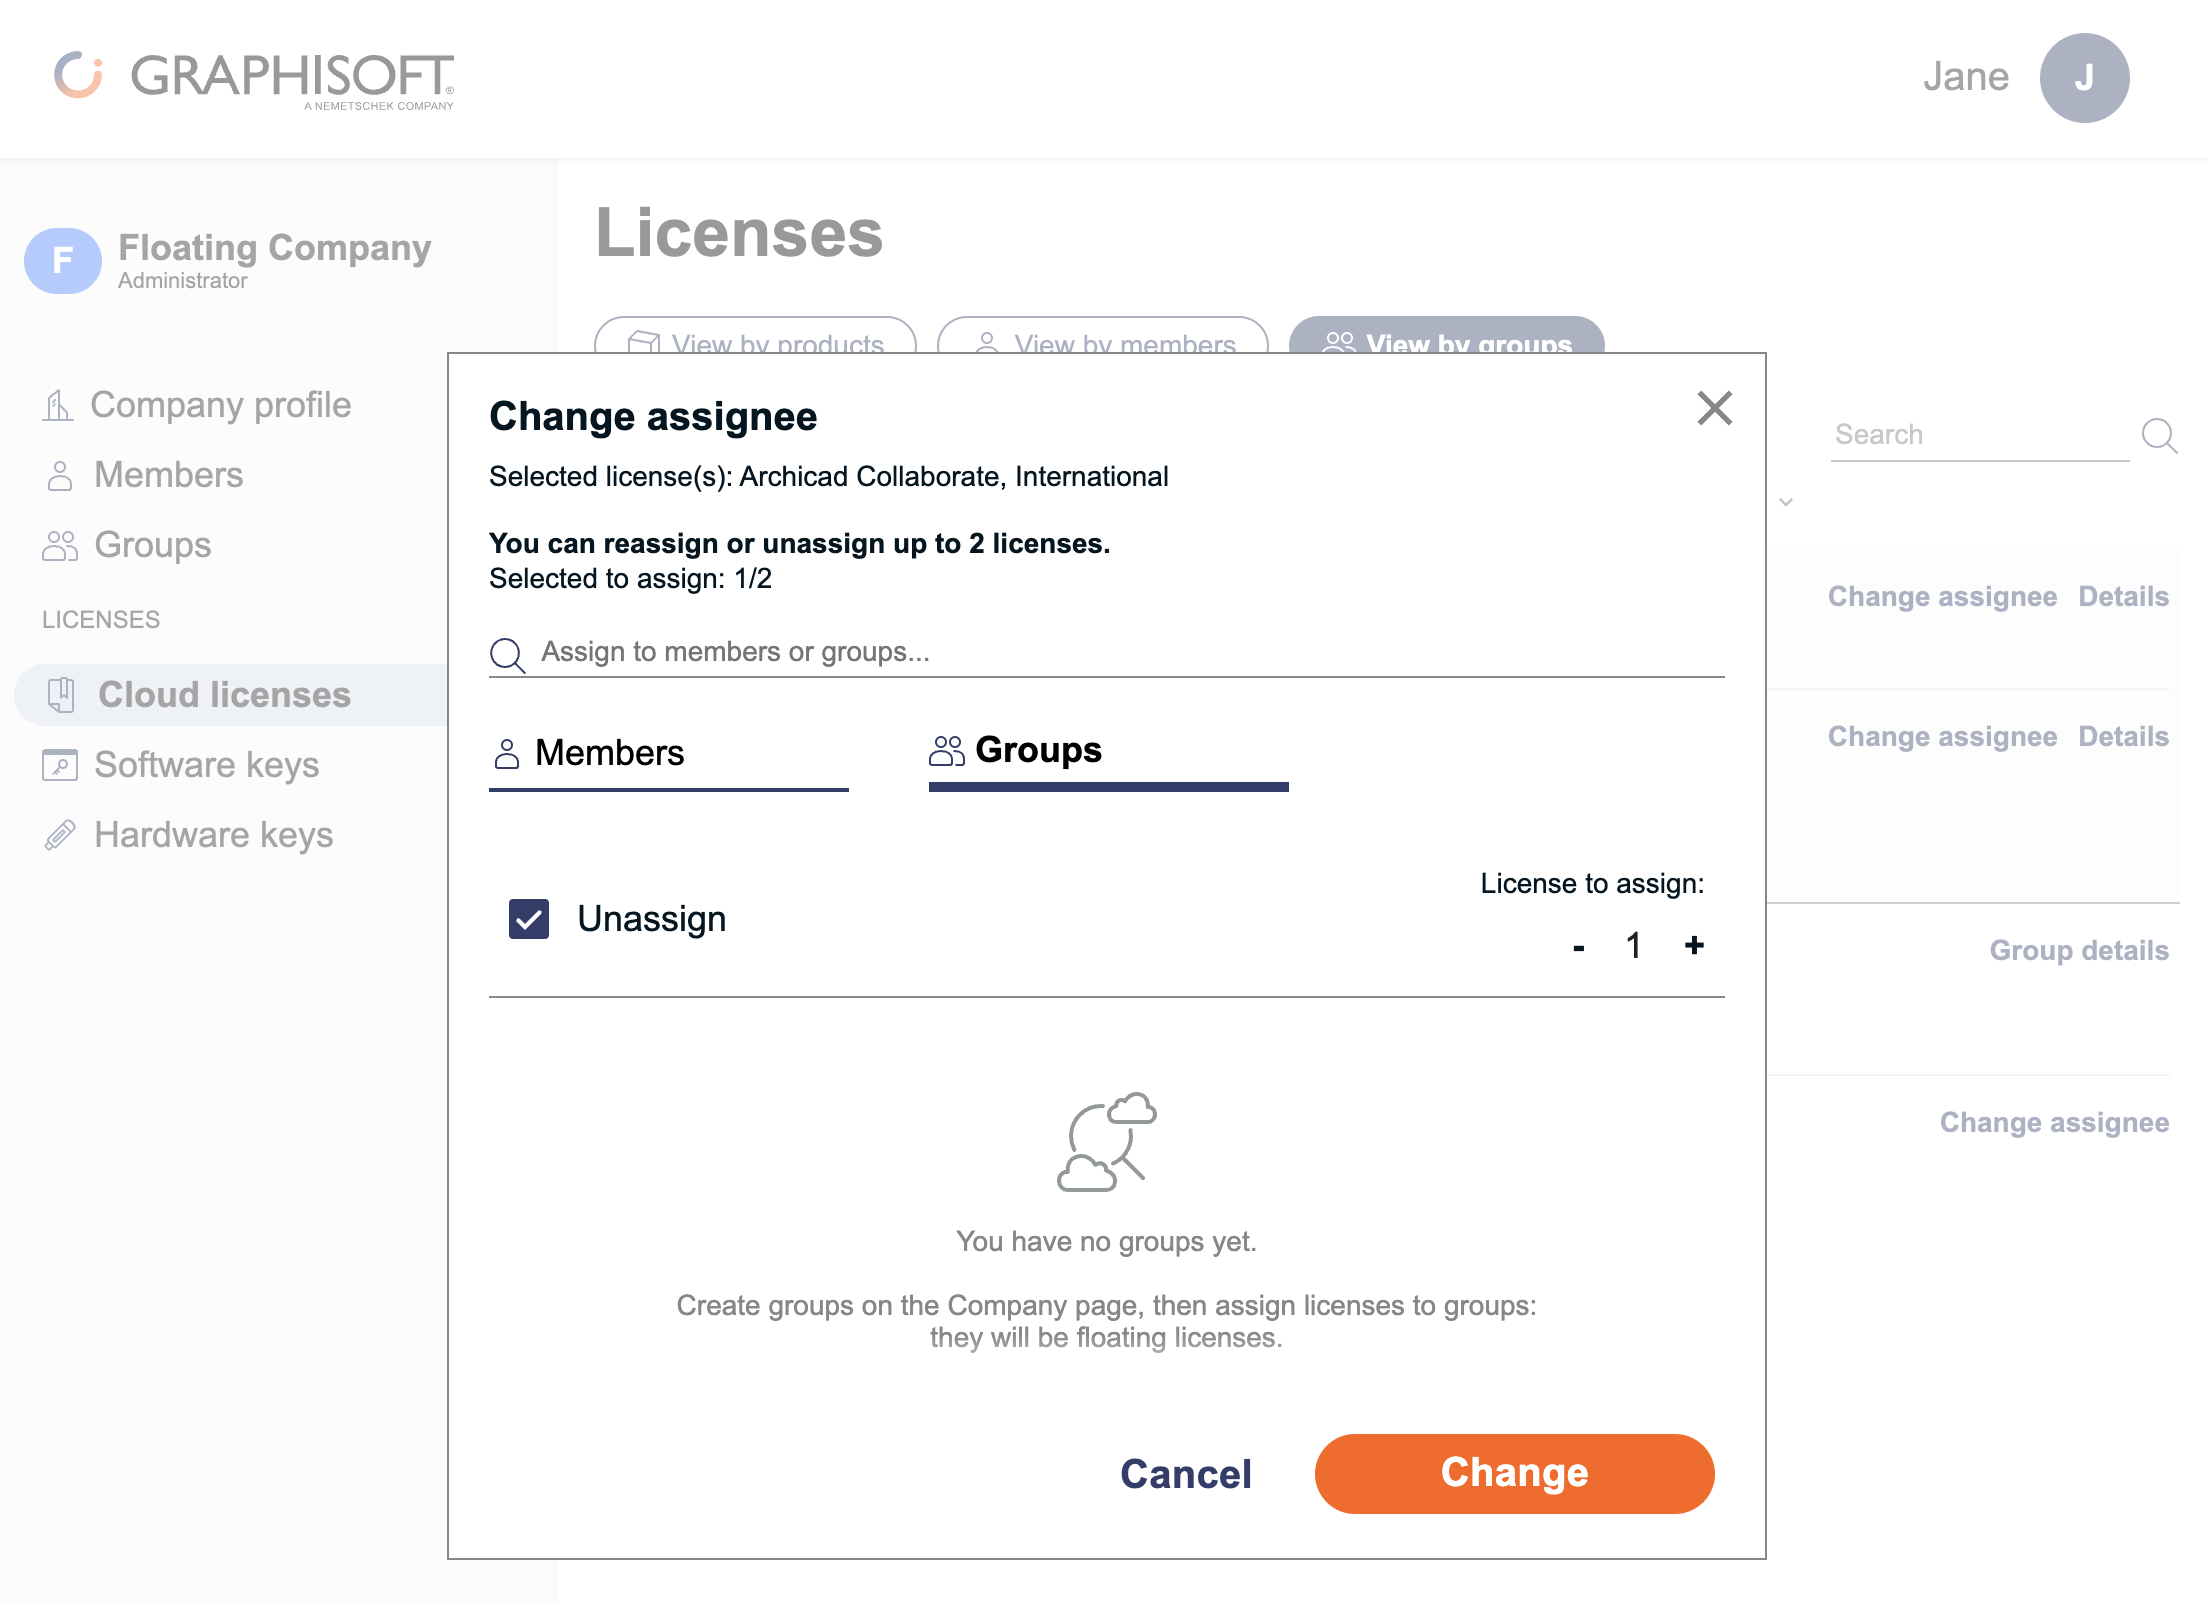Click the second row's Change assignee link
2208x1602 pixels.
[1942, 737]
